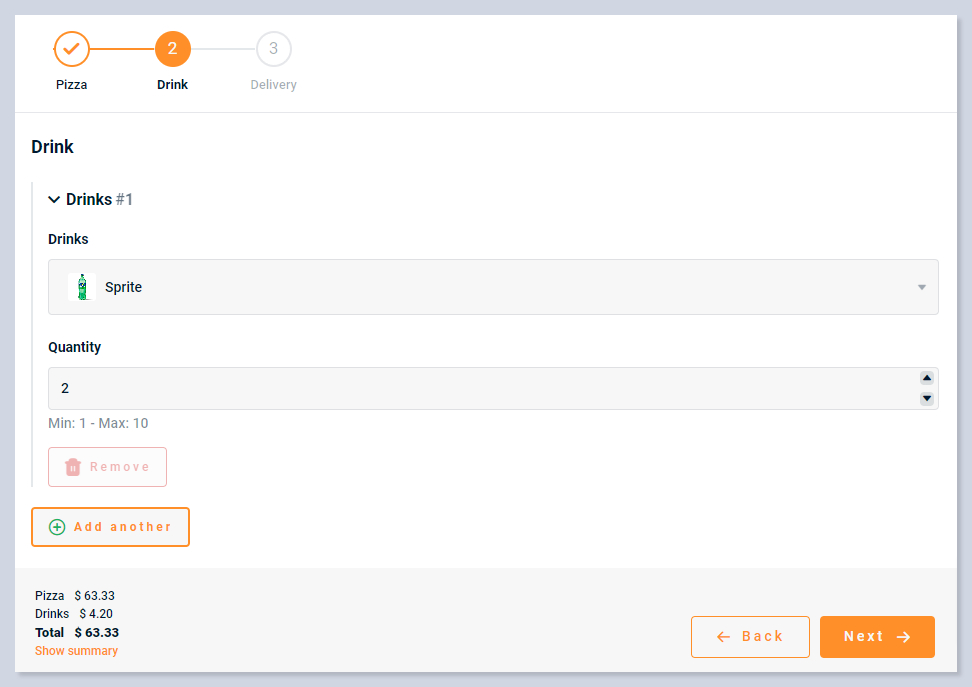Select the Delivery step label
972x687 pixels.
[x=273, y=85]
